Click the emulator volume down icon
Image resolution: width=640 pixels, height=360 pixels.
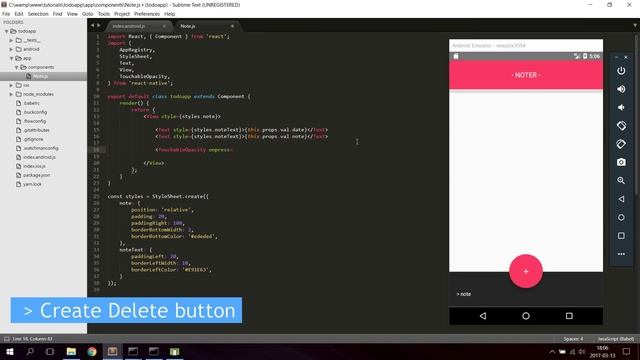621,107
